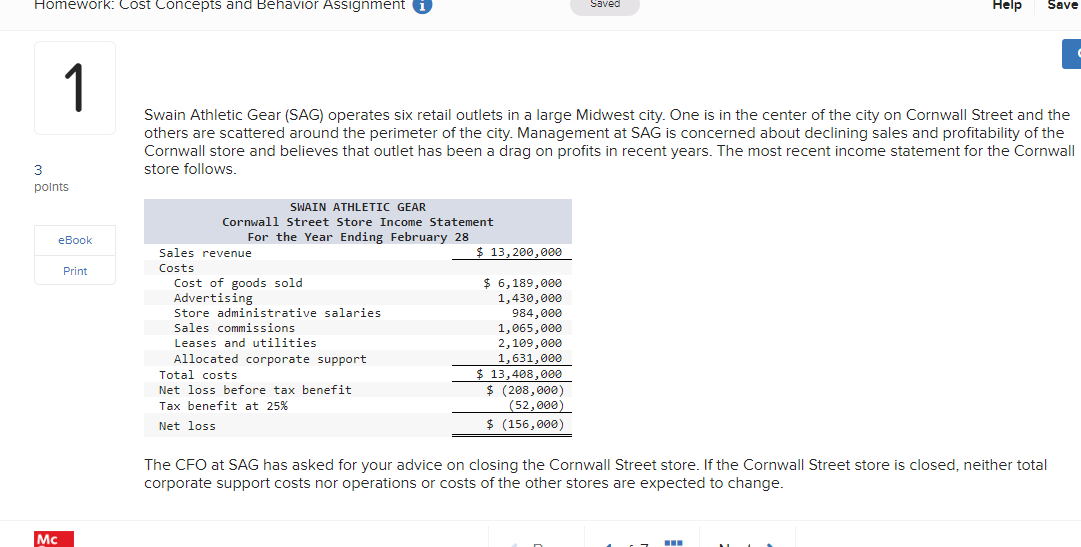
Task: Click the Leases and utilities value 2,109,000
Action: click(x=529, y=343)
